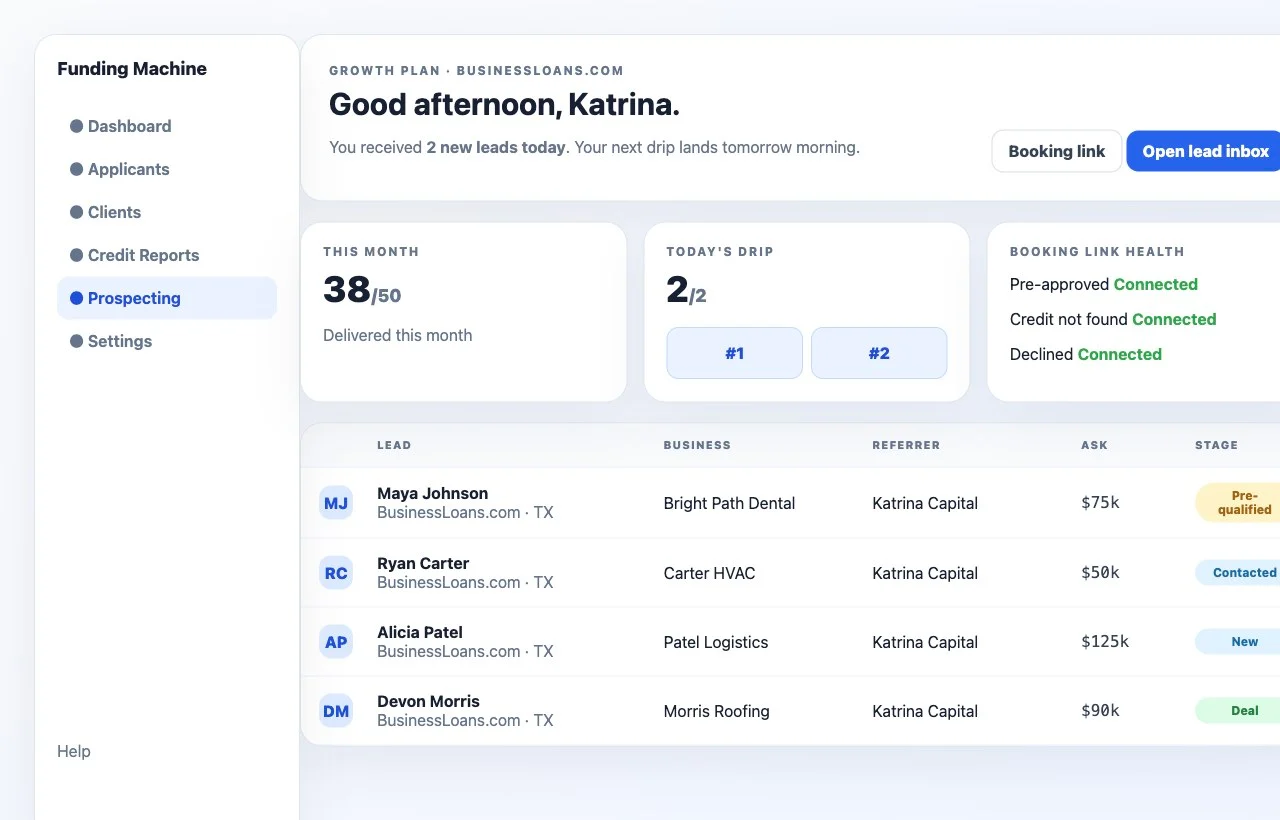Image resolution: width=1280 pixels, height=820 pixels.
Task: Click the Booking link button
Action: 1057,151
